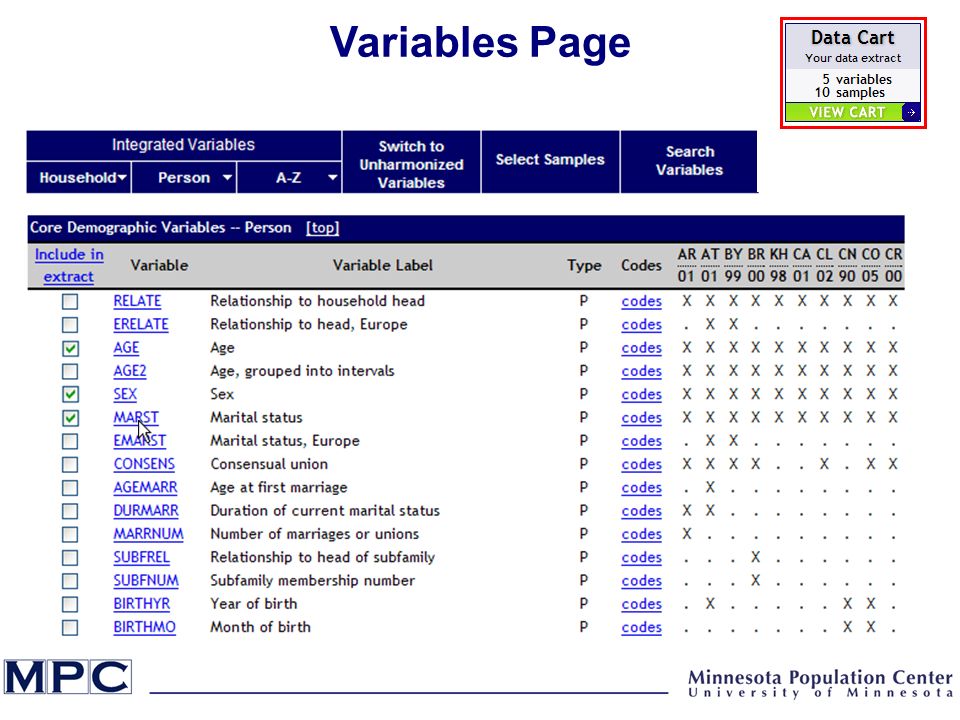Image resolution: width=960 pixels, height=720 pixels.
Task: View codes for Marital status, Europe
Action: click(642, 441)
